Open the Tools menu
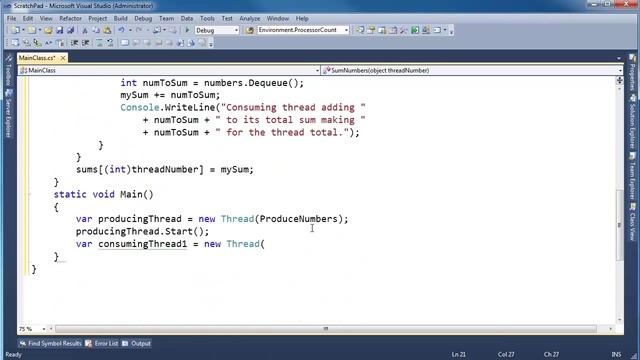 coord(207,18)
